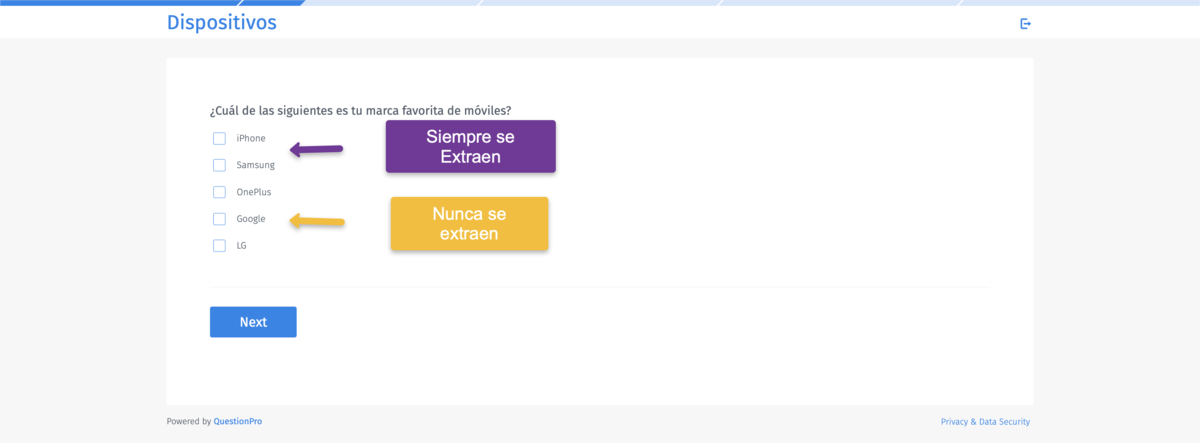1200x443 pixels.
Task: Open Privacy & Data Security link
Action: pyautogui.click(x=985, y=422)
